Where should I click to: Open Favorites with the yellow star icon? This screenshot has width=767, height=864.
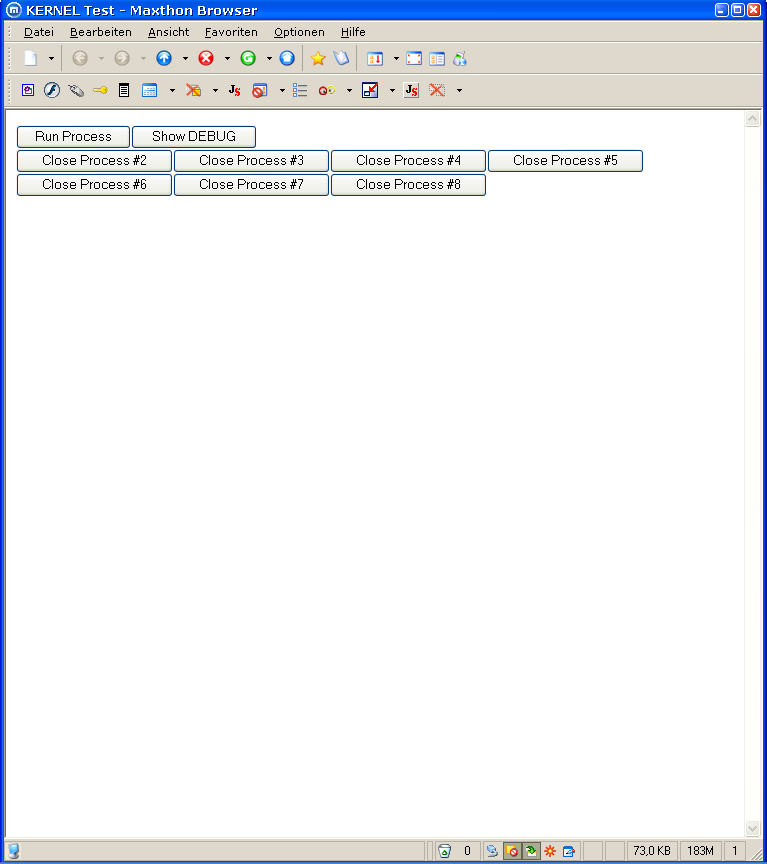point(318,58)
